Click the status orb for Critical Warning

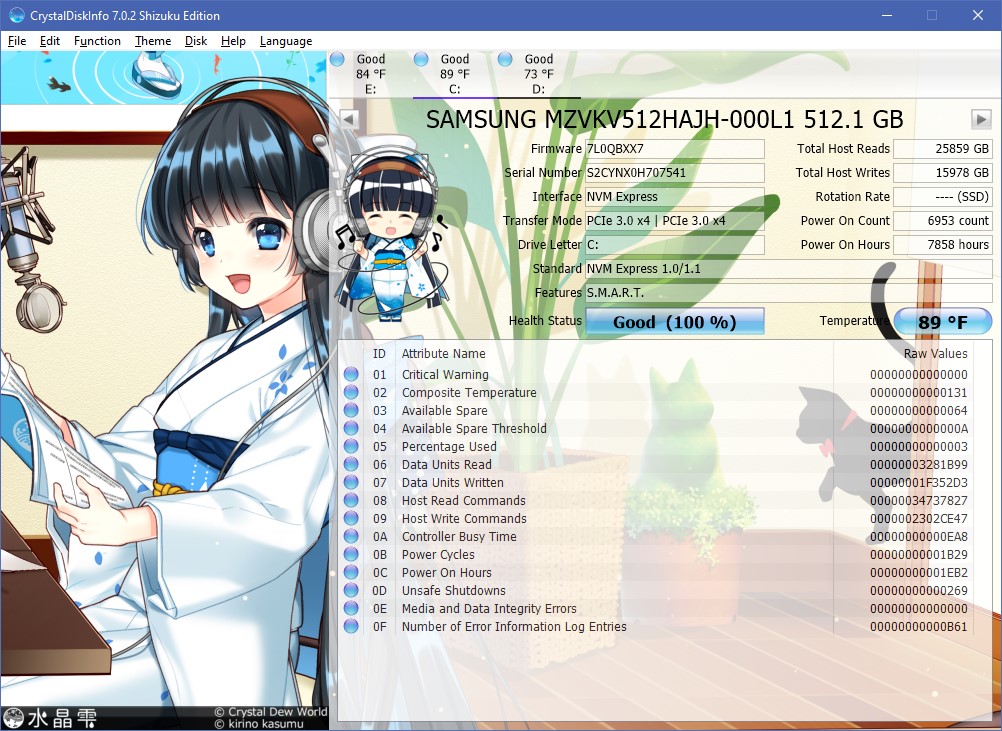pyautogui.click(x=351, y=374)
